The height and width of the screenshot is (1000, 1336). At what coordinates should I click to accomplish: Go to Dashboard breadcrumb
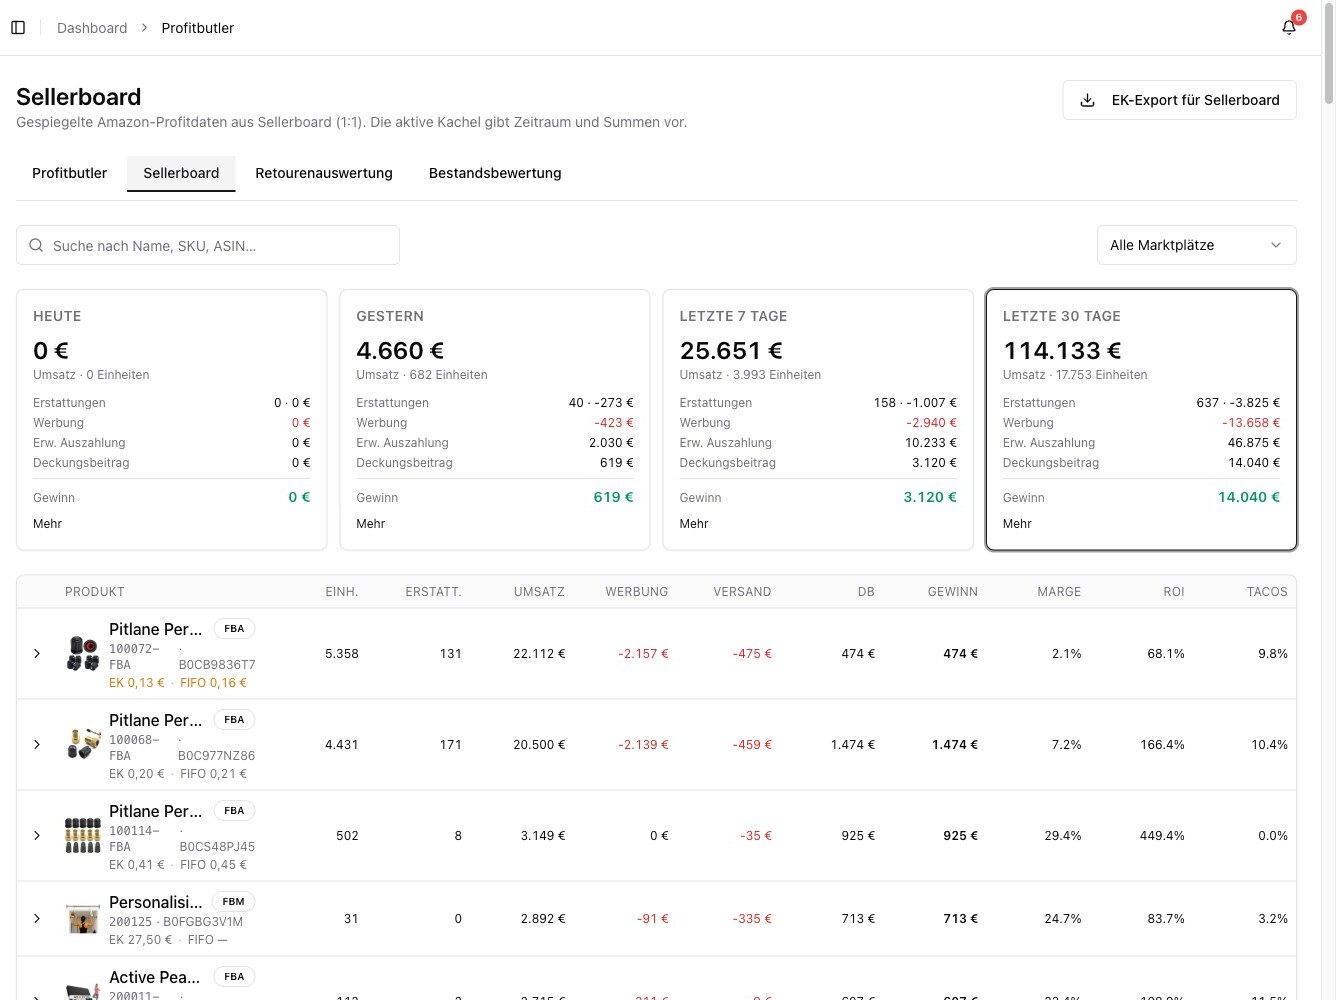point(92,28)
